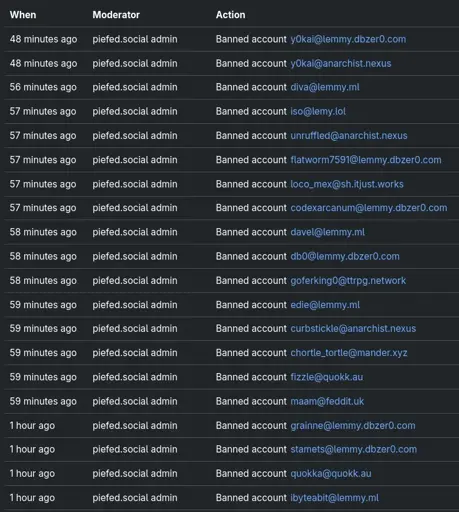Viewport: 459px width, 512px height.
Task: Open flatworm7591@lemmy.dbzer0.com account link
Action: tap(366, 160)
